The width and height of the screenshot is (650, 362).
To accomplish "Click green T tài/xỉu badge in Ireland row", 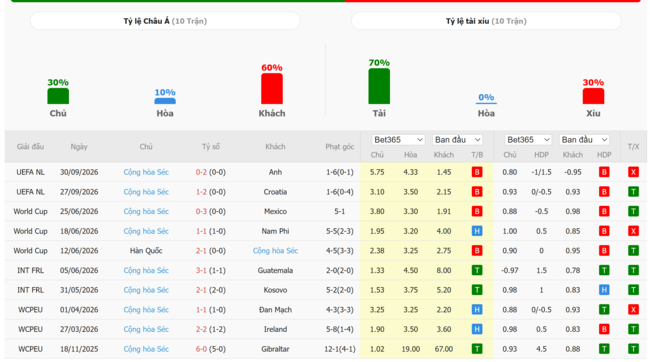I will click(633, 329).
